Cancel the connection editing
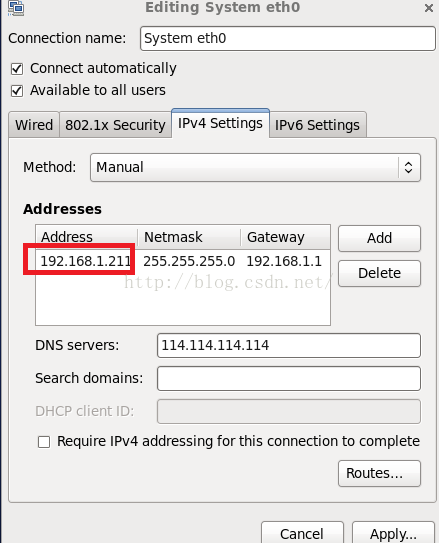439x543 pixels. (x=302, y=533)
